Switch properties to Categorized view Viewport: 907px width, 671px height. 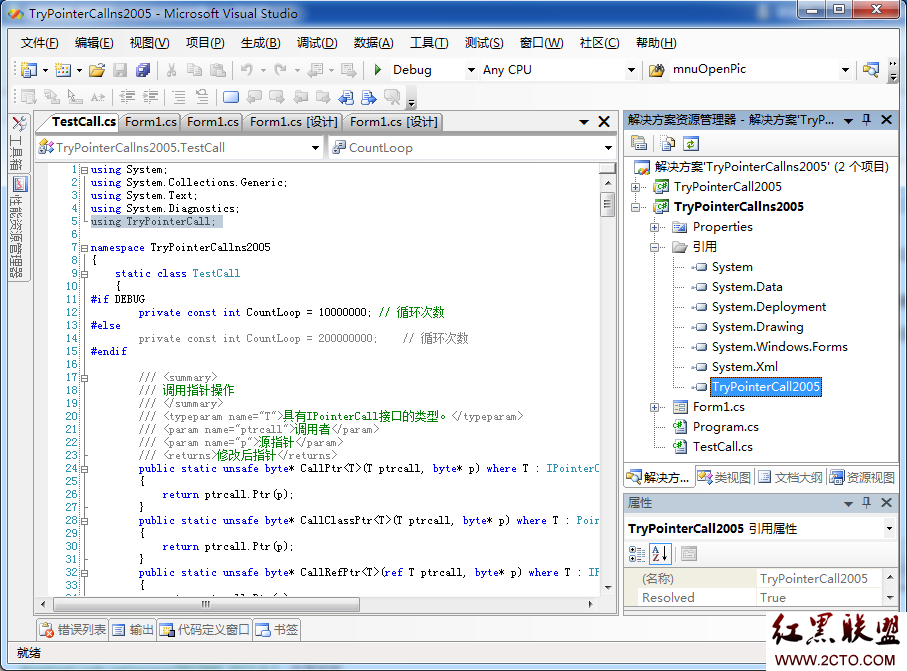pyautogui.click(x=637, y=554)
